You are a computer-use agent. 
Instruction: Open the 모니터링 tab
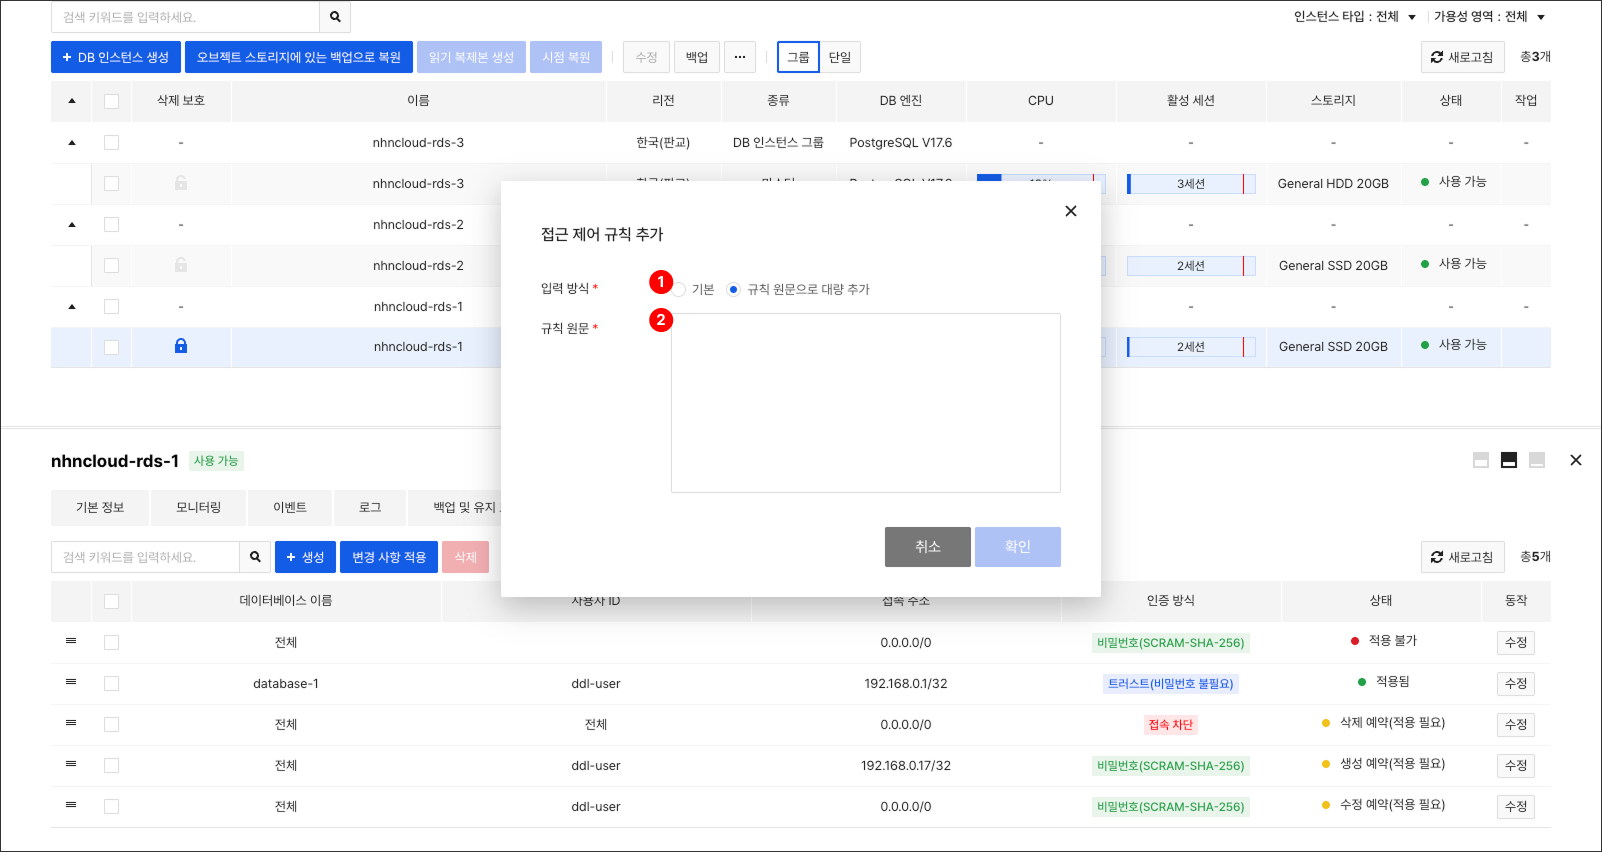tap(198, 508)
